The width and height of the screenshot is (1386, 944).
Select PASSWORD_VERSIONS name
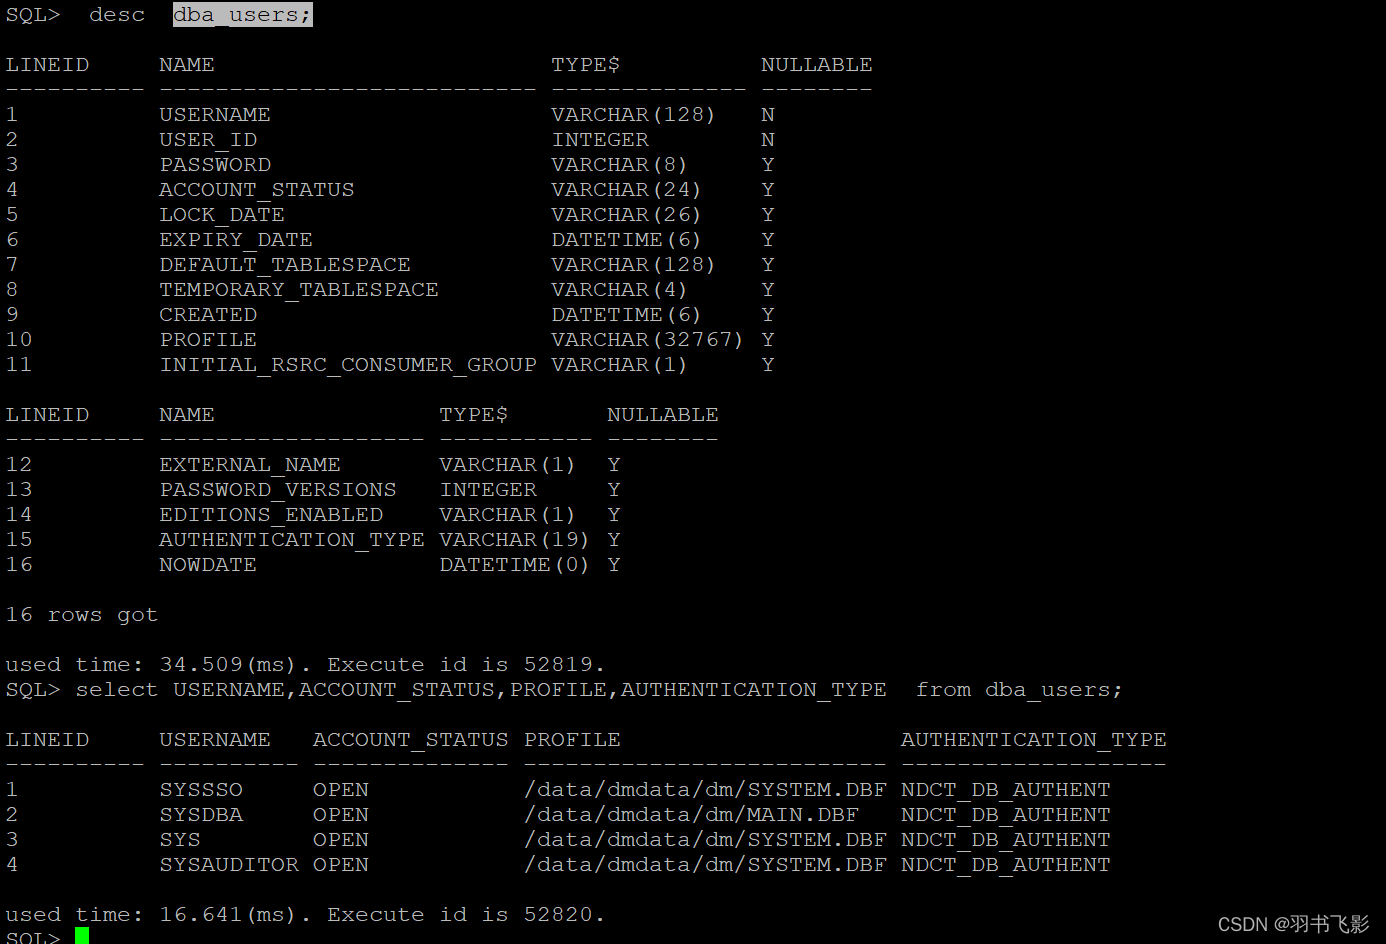278,490
